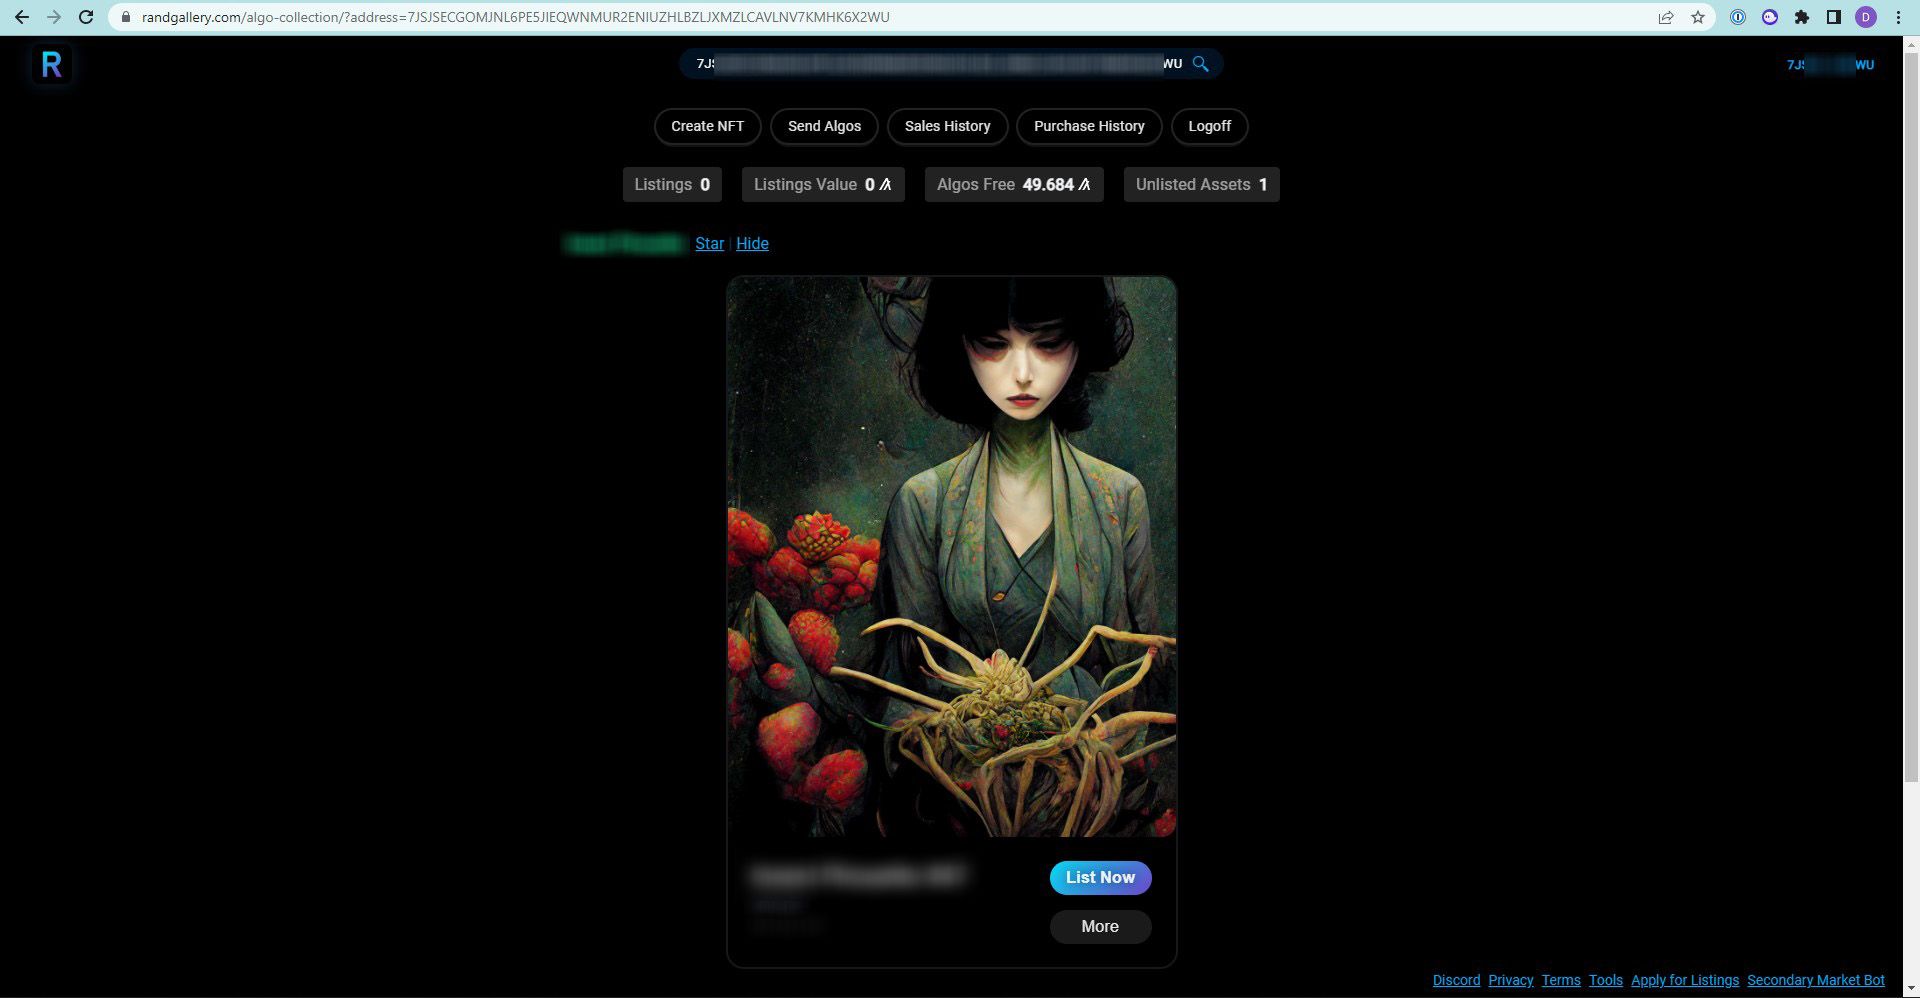Toggle the browser side panel

tap(1834, 17)
